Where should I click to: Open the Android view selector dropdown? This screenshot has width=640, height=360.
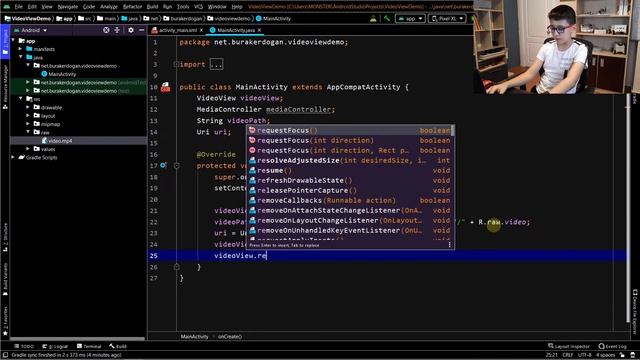[x=30, y=30]
